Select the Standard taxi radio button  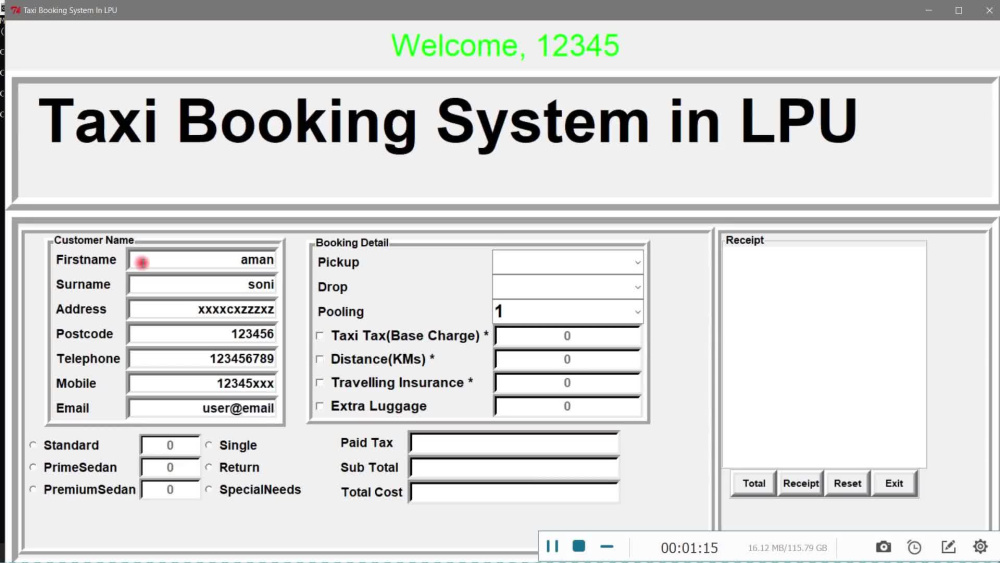coord(33,445)
